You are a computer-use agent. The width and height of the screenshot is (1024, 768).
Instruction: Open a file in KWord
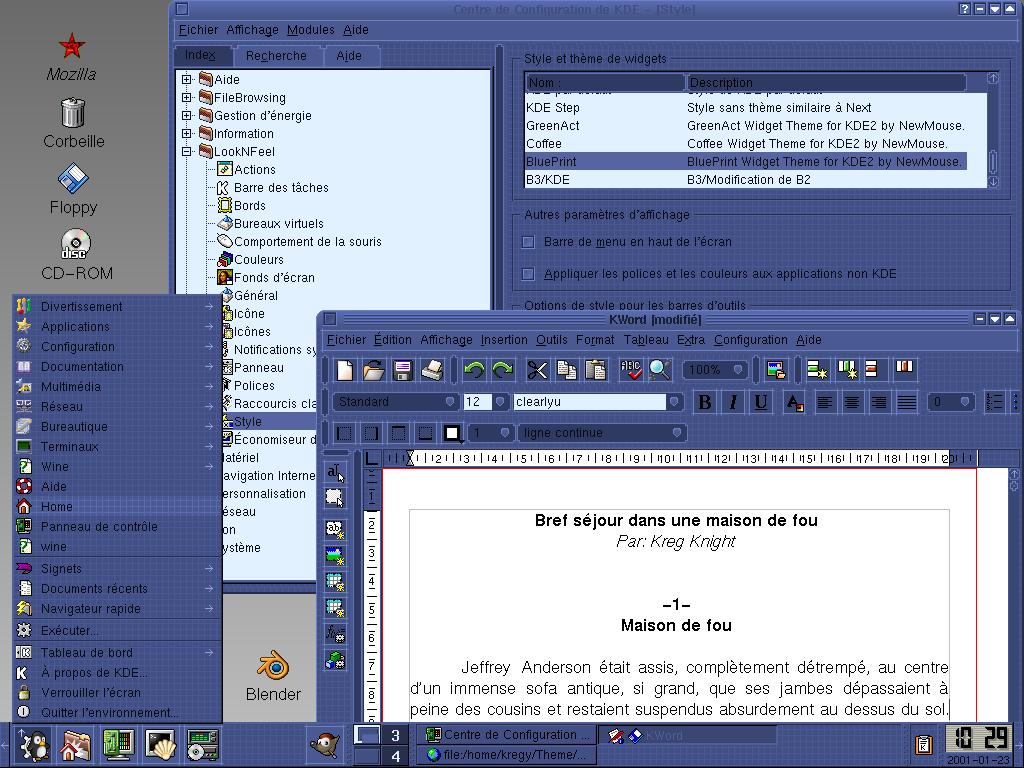pyautogui.click(x=374, y=370)
